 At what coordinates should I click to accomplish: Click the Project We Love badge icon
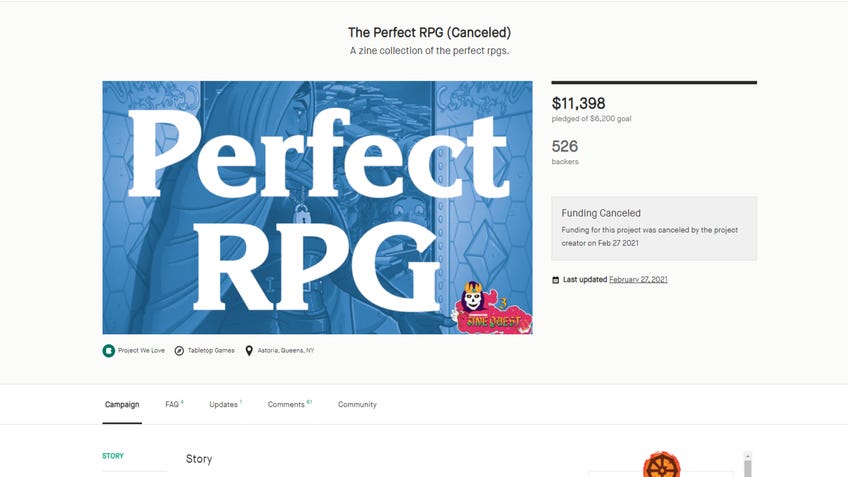[x=109, y=351]
